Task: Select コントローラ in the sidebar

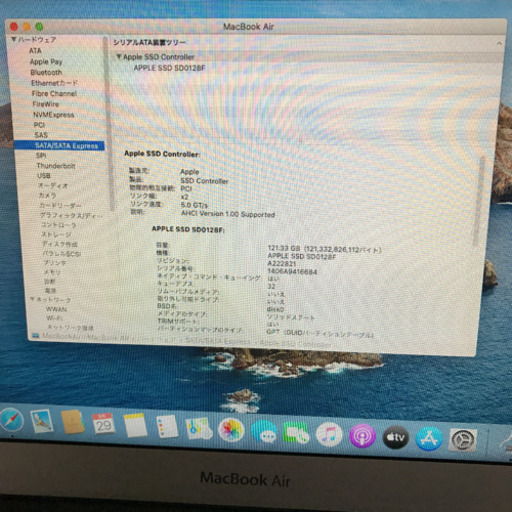Action: pos(58,225)
